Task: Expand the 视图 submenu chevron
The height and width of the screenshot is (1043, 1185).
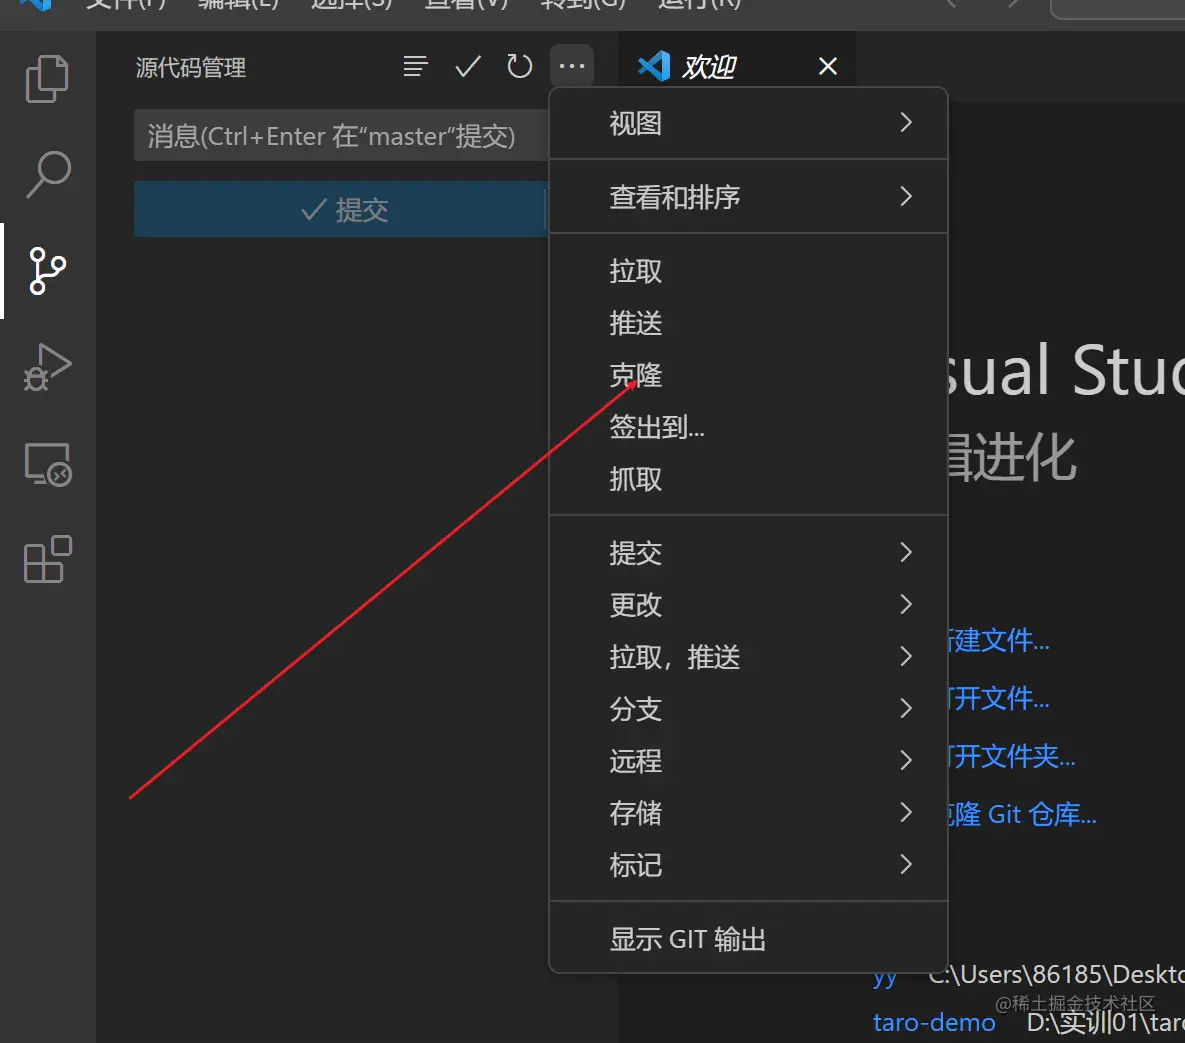Action: 906,122
